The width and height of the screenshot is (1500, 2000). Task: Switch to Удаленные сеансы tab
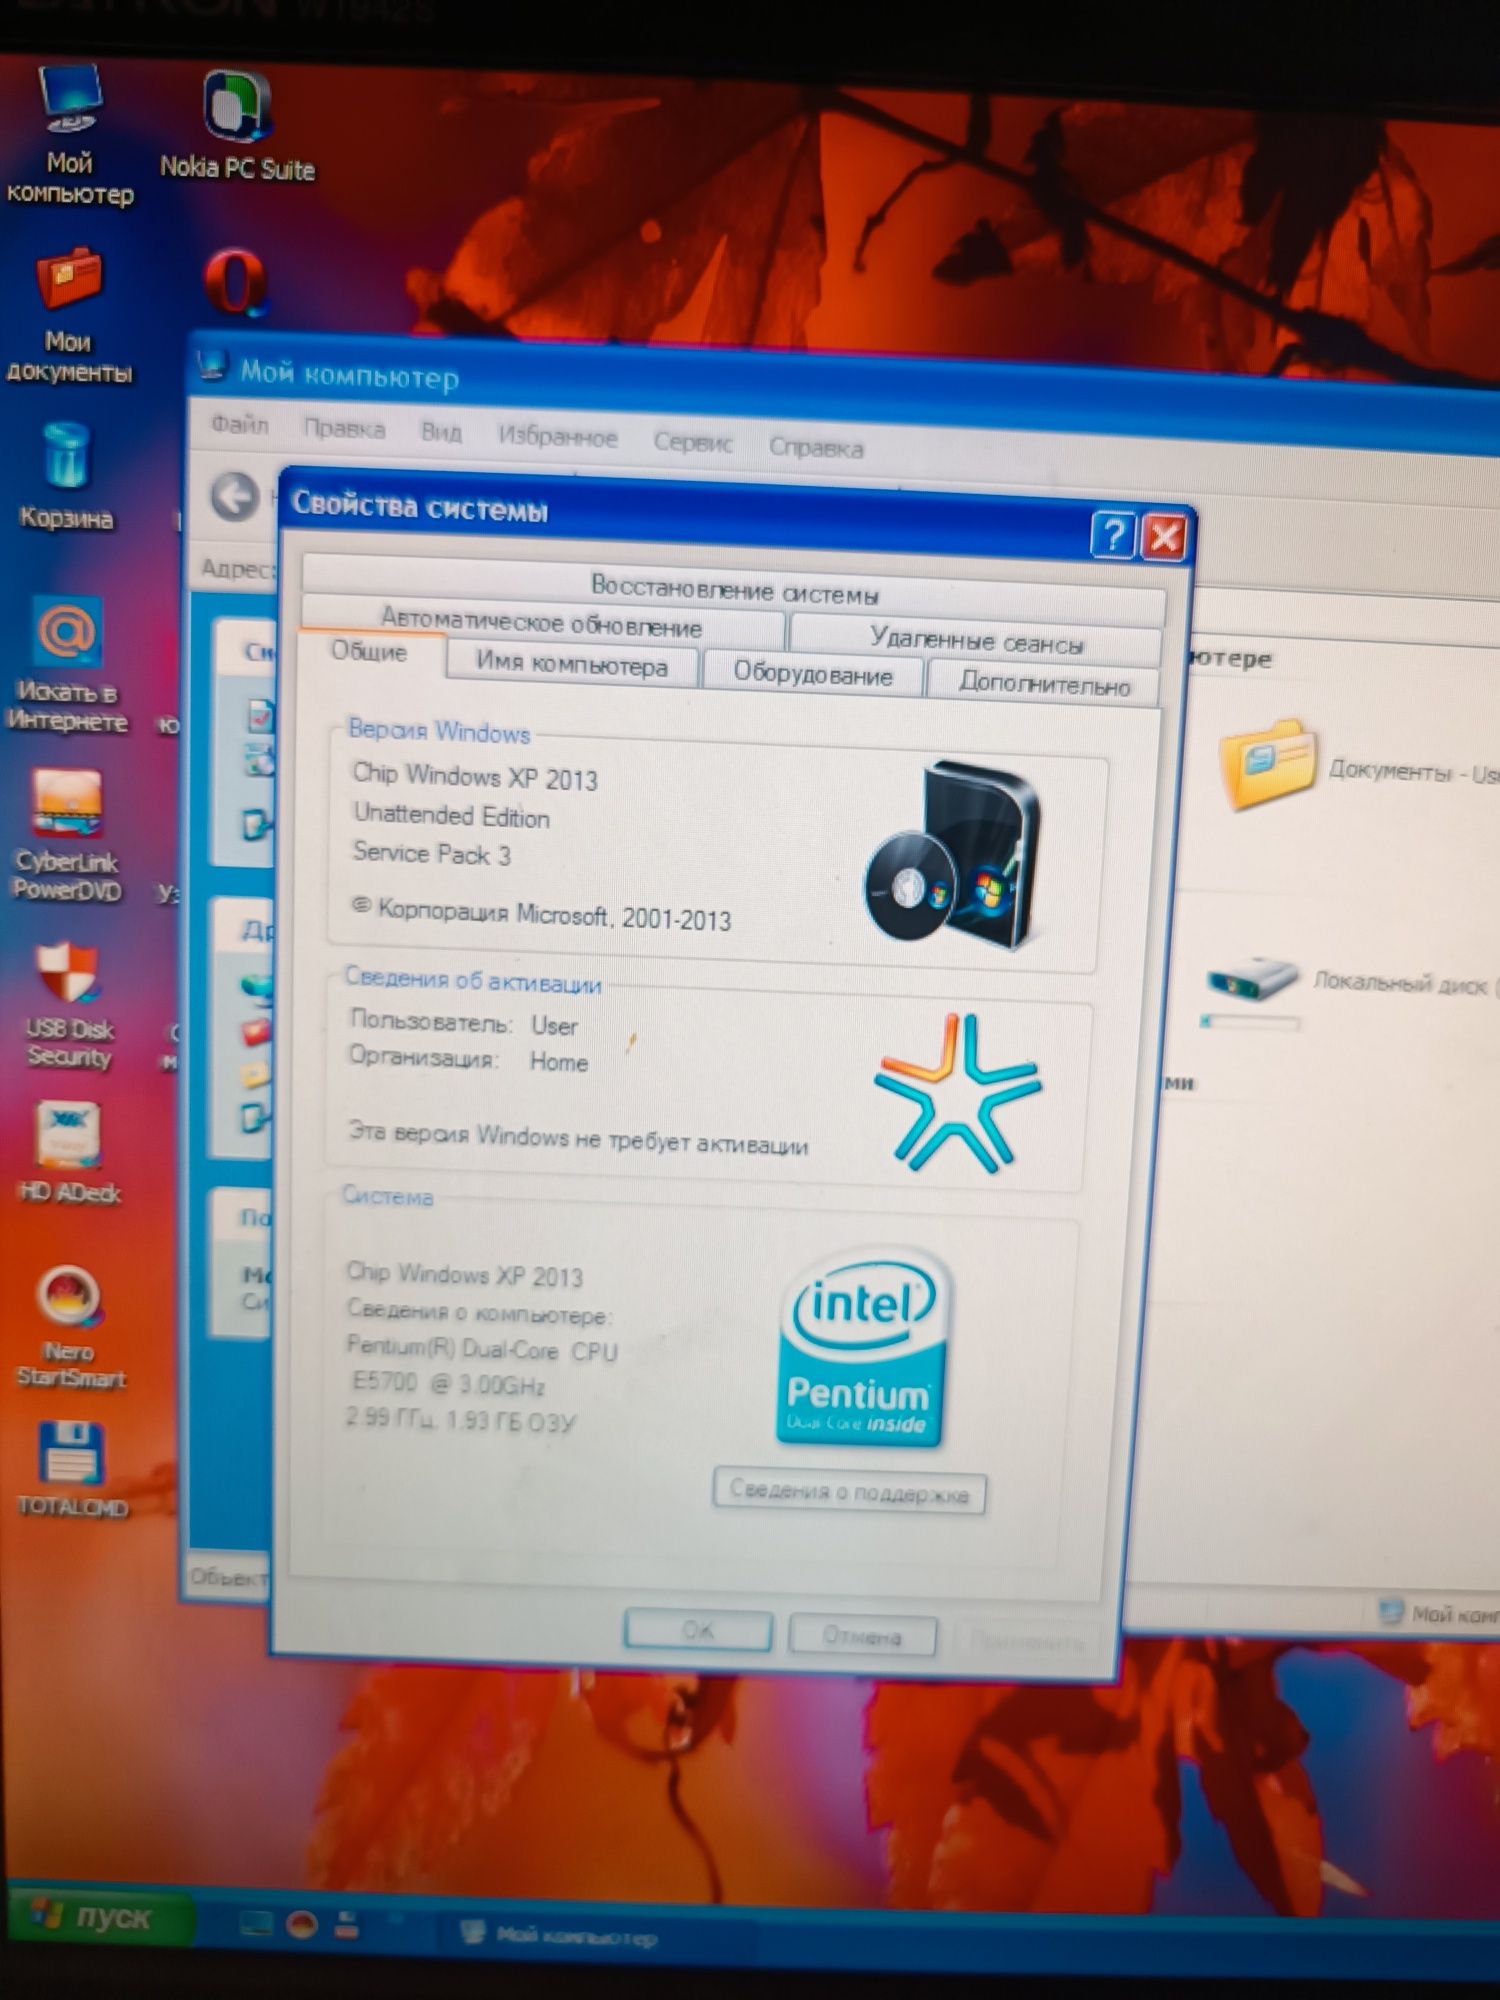pos(976,640)
